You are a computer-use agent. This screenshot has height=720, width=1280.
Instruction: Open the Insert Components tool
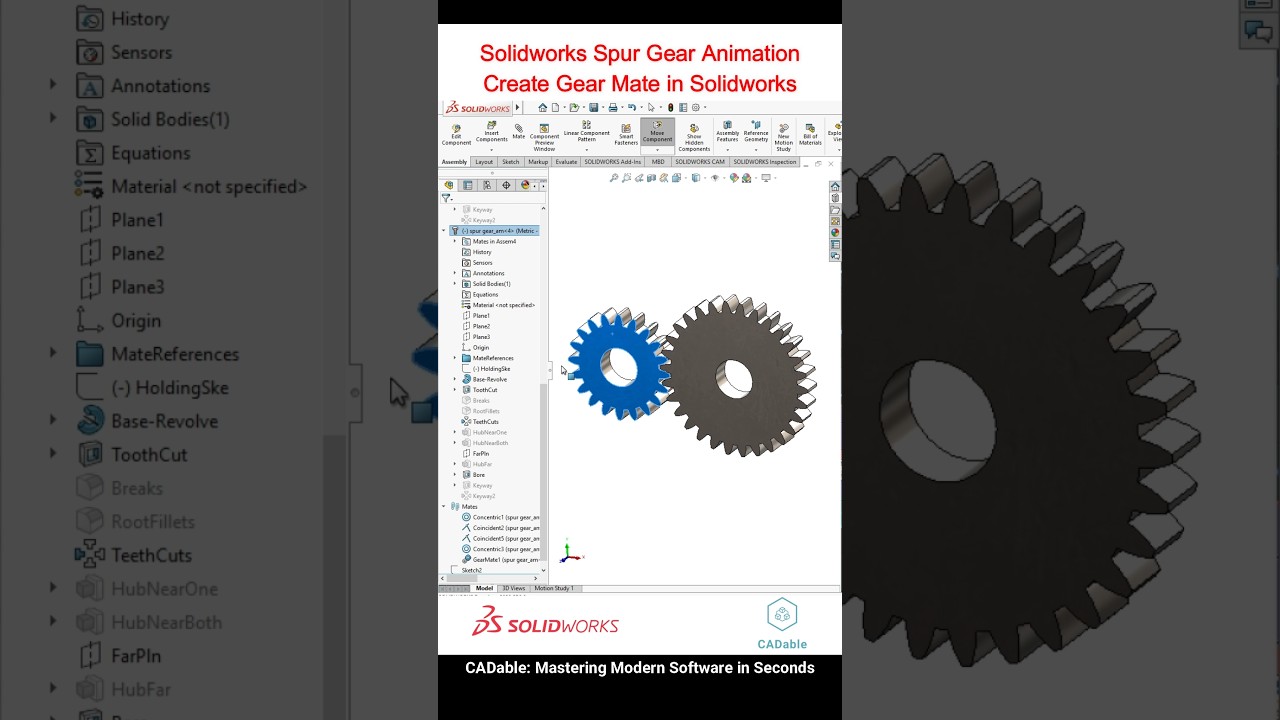click(x=491, y=132)
